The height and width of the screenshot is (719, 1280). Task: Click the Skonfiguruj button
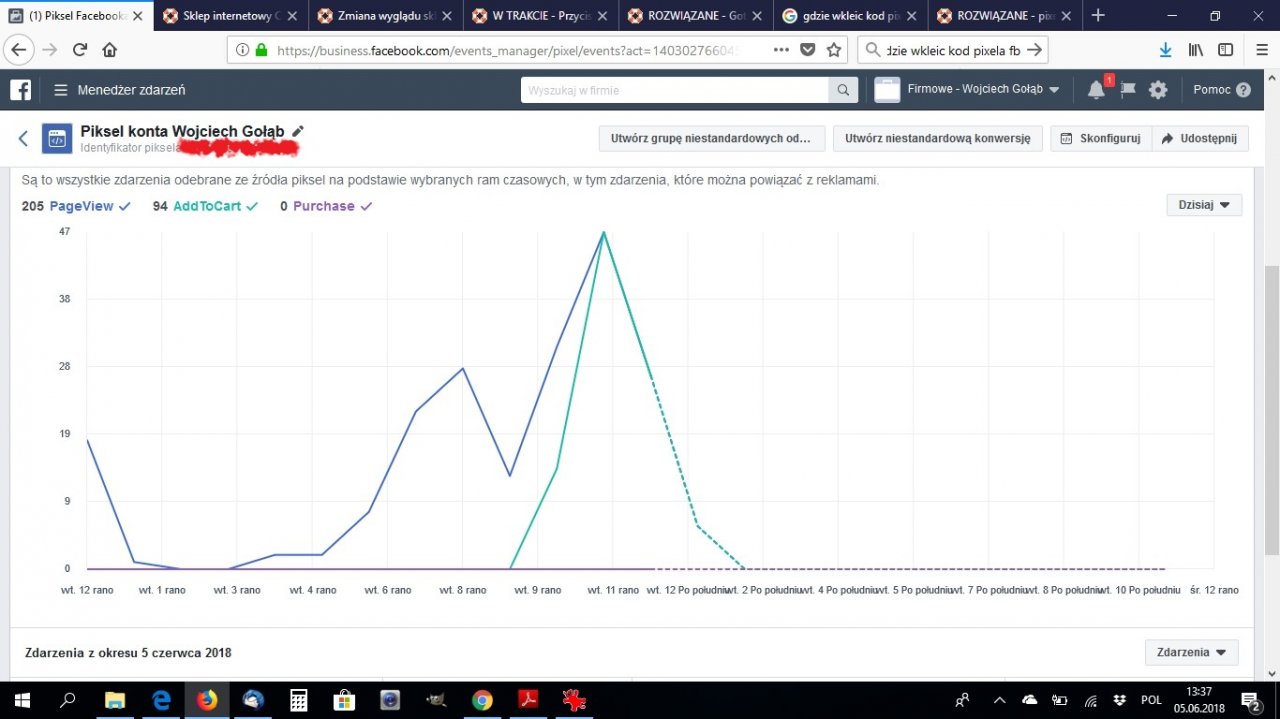coord(1101,139)
